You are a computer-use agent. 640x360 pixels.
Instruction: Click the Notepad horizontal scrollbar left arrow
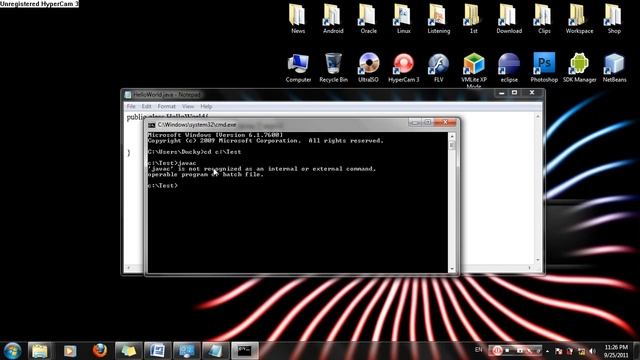click(x=129, y=268)
